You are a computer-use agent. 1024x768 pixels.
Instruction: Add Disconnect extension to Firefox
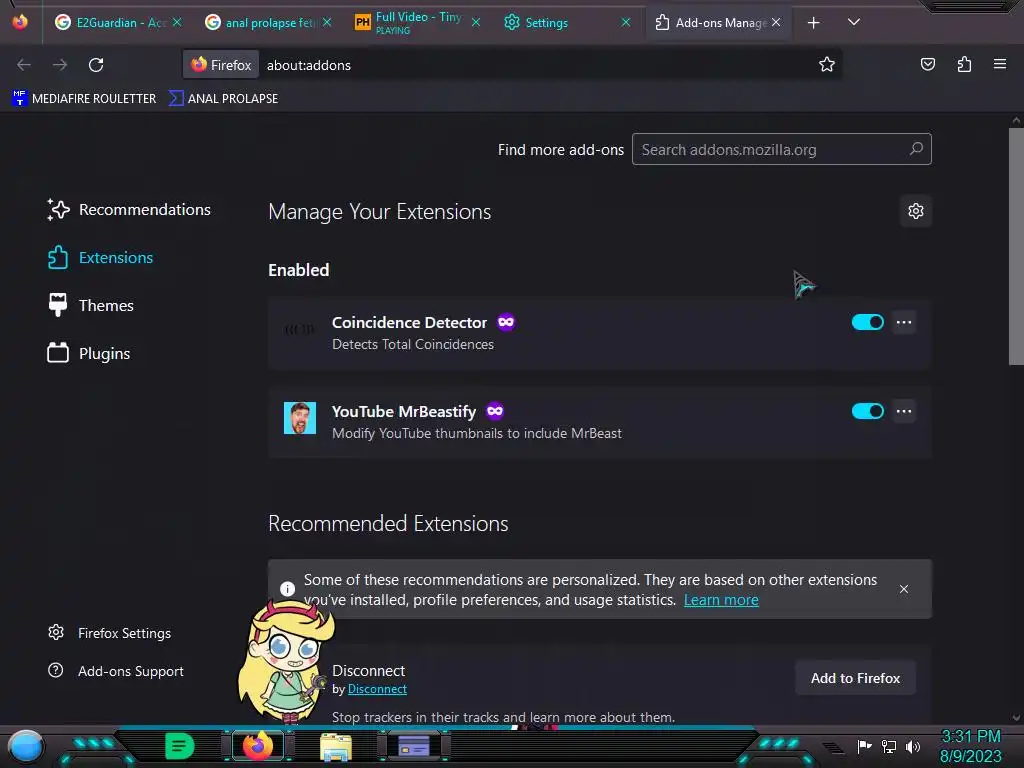855,678
